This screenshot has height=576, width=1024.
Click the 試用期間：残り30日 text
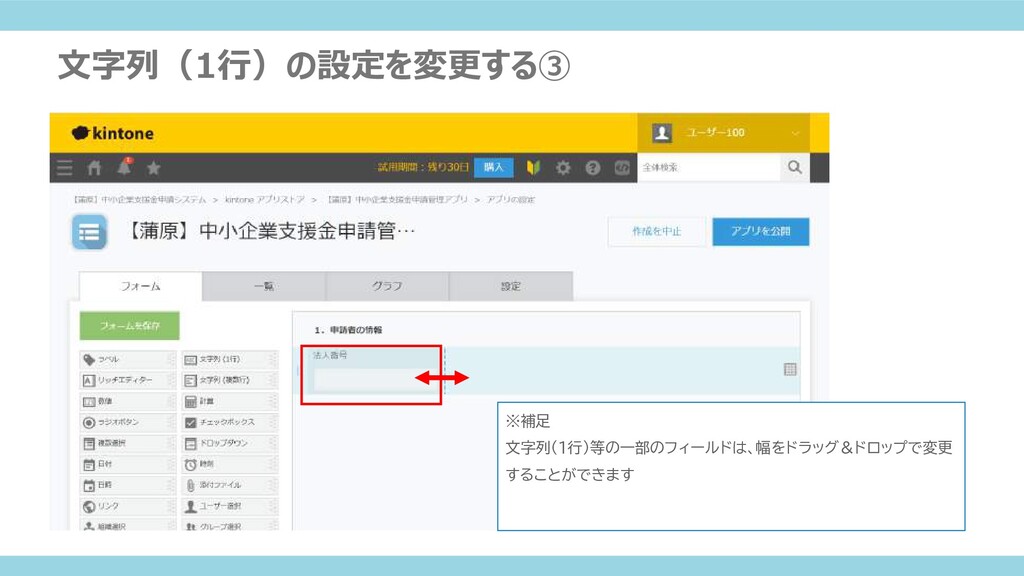point(423,167)
